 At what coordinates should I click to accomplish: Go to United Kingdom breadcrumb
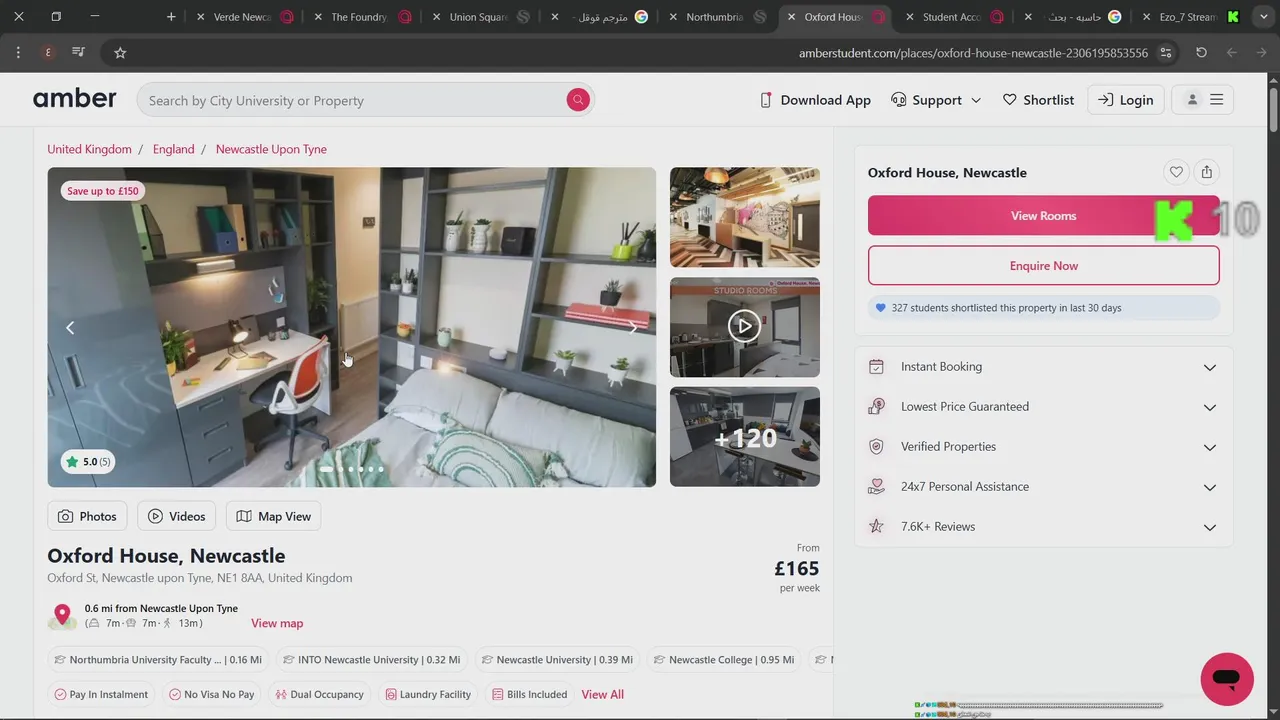(89, 149)
